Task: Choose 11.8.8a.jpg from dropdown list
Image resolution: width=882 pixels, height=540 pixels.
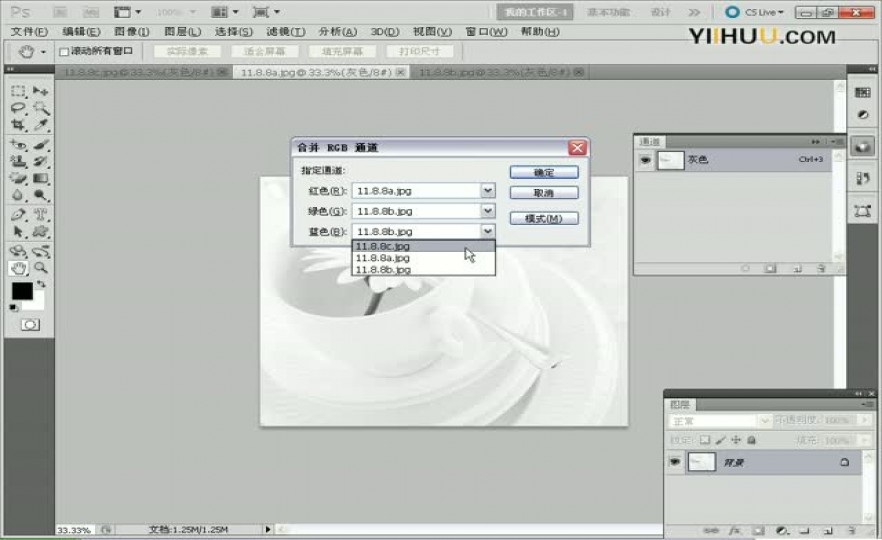Action: [x=424, y=258]
